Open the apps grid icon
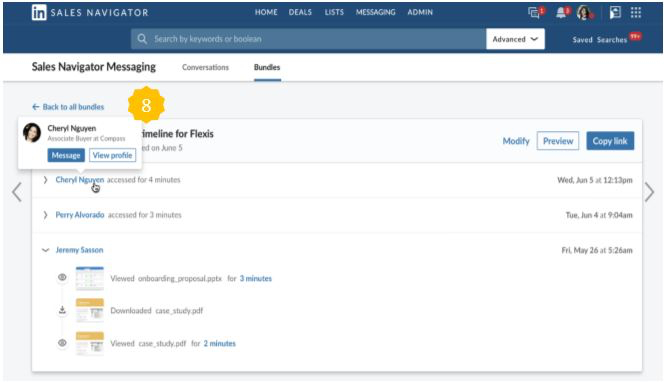Screen dimensions: 664x382 click(x=636, y=12)
